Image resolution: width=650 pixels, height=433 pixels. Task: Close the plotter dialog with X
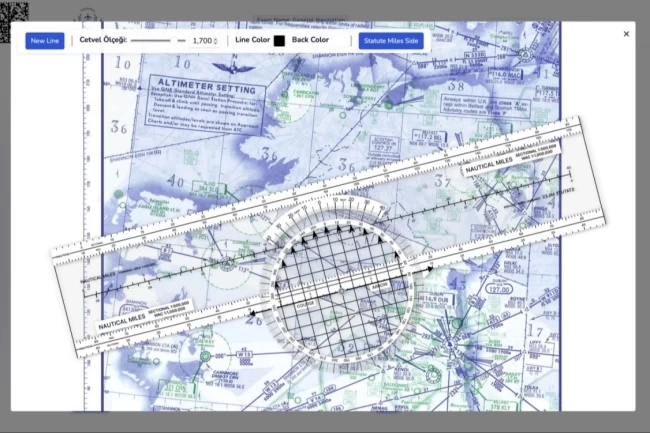click(626, 34)
